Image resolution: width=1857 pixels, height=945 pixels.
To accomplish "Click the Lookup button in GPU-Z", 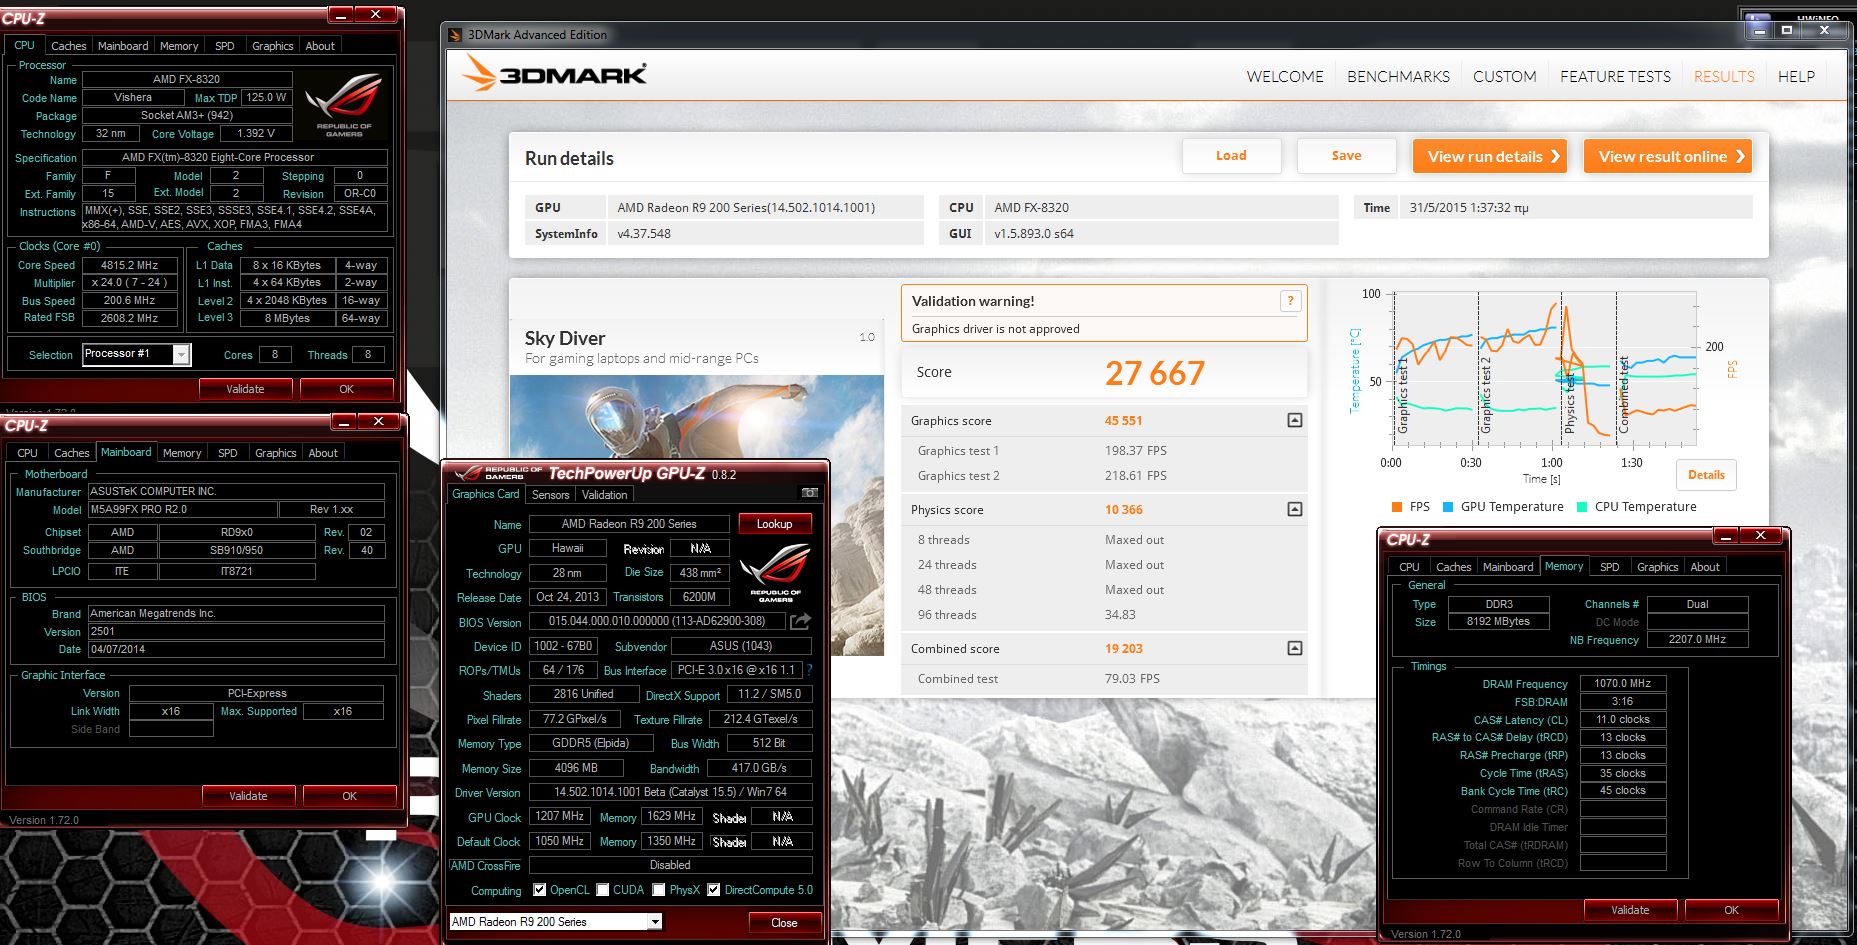I will coord(774,524).
